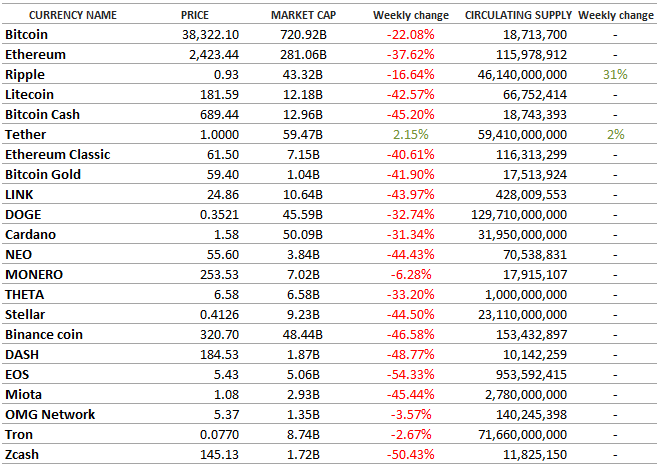Select the DOGE currency name

[23, 215]
